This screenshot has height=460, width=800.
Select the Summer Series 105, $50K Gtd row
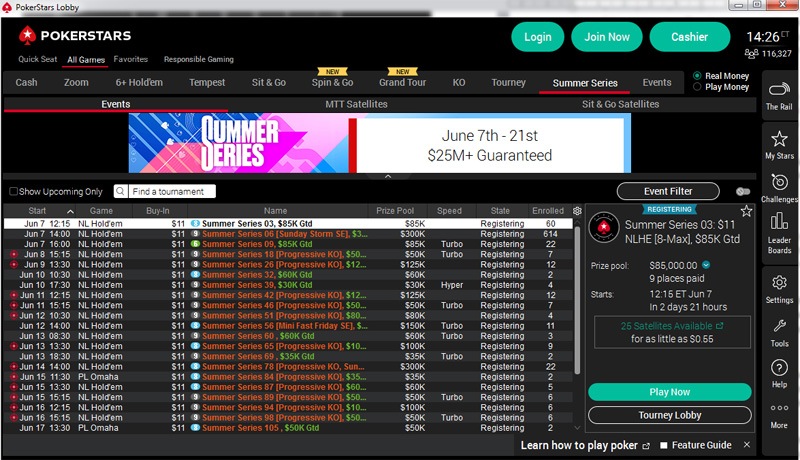pos(288,427)
